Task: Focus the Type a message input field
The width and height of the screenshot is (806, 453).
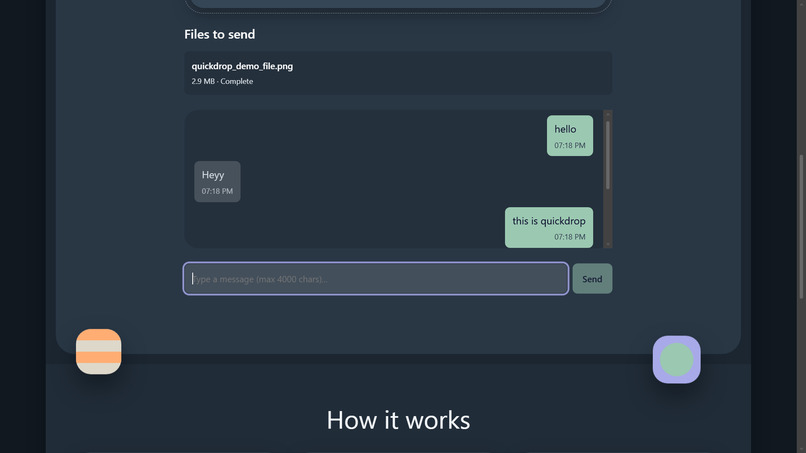Action: 376,279
